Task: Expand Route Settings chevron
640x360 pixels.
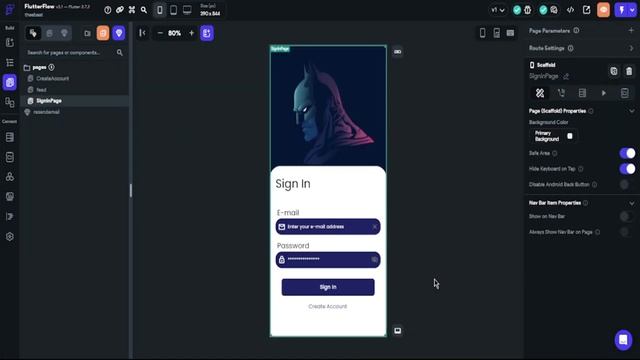Action: [x=631, y=48]
